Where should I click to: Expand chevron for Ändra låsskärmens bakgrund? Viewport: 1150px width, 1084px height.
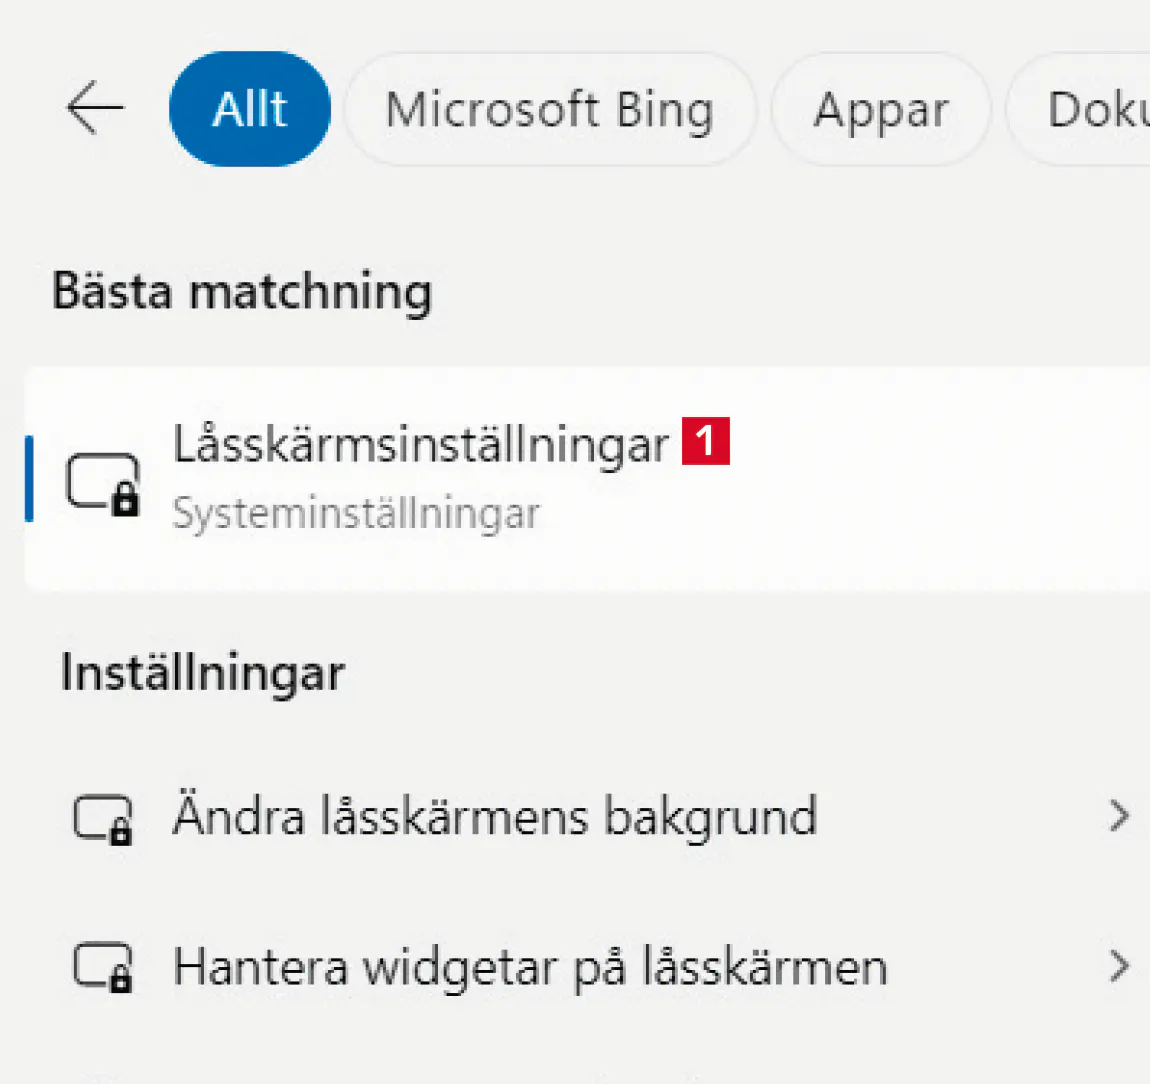tap(1120, 816)
